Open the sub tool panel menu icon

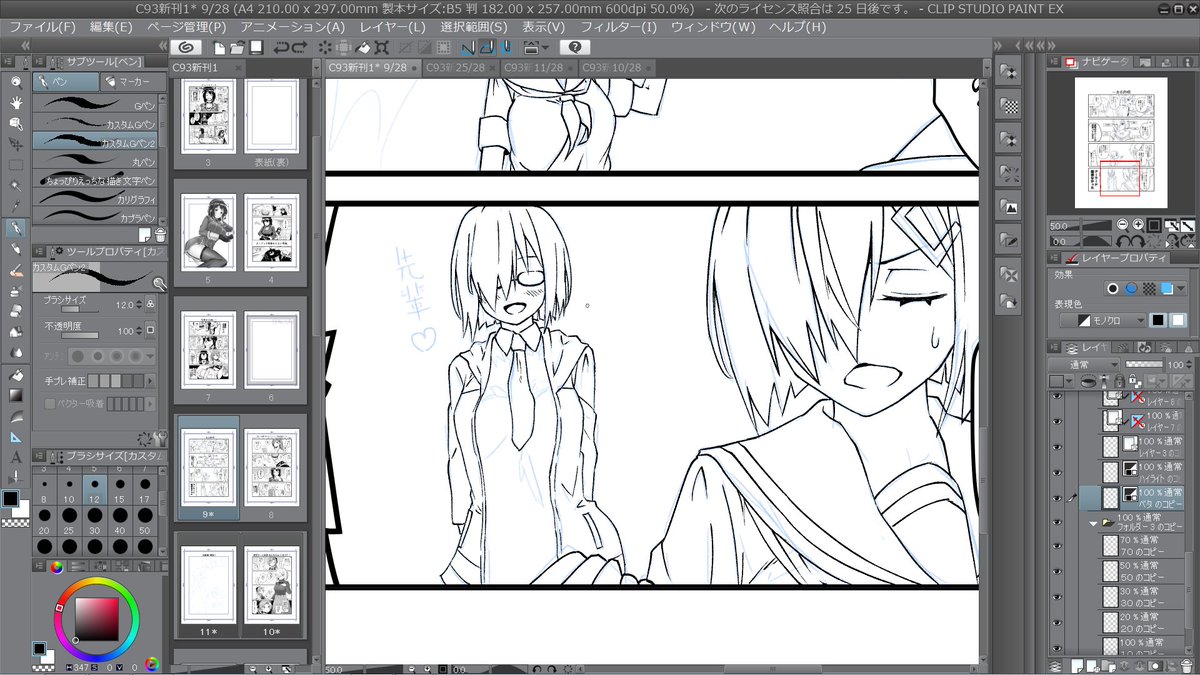(x=39, y=61)
